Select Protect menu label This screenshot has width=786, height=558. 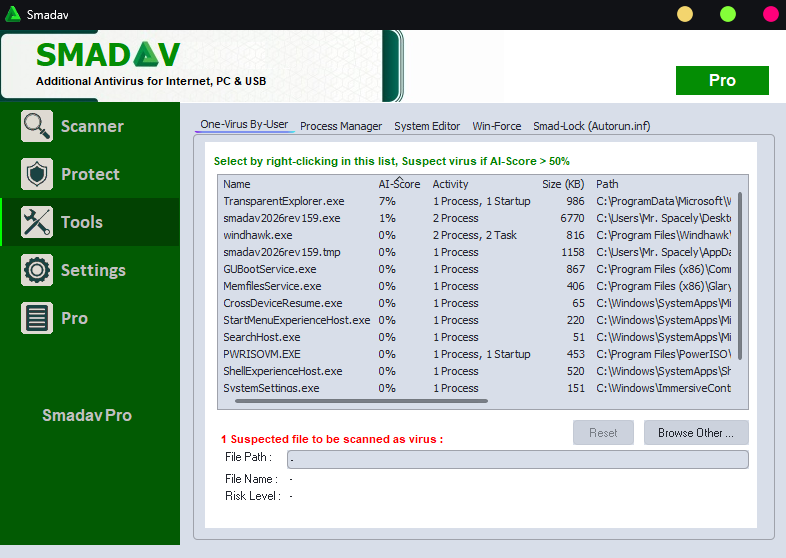coord(90,174)
